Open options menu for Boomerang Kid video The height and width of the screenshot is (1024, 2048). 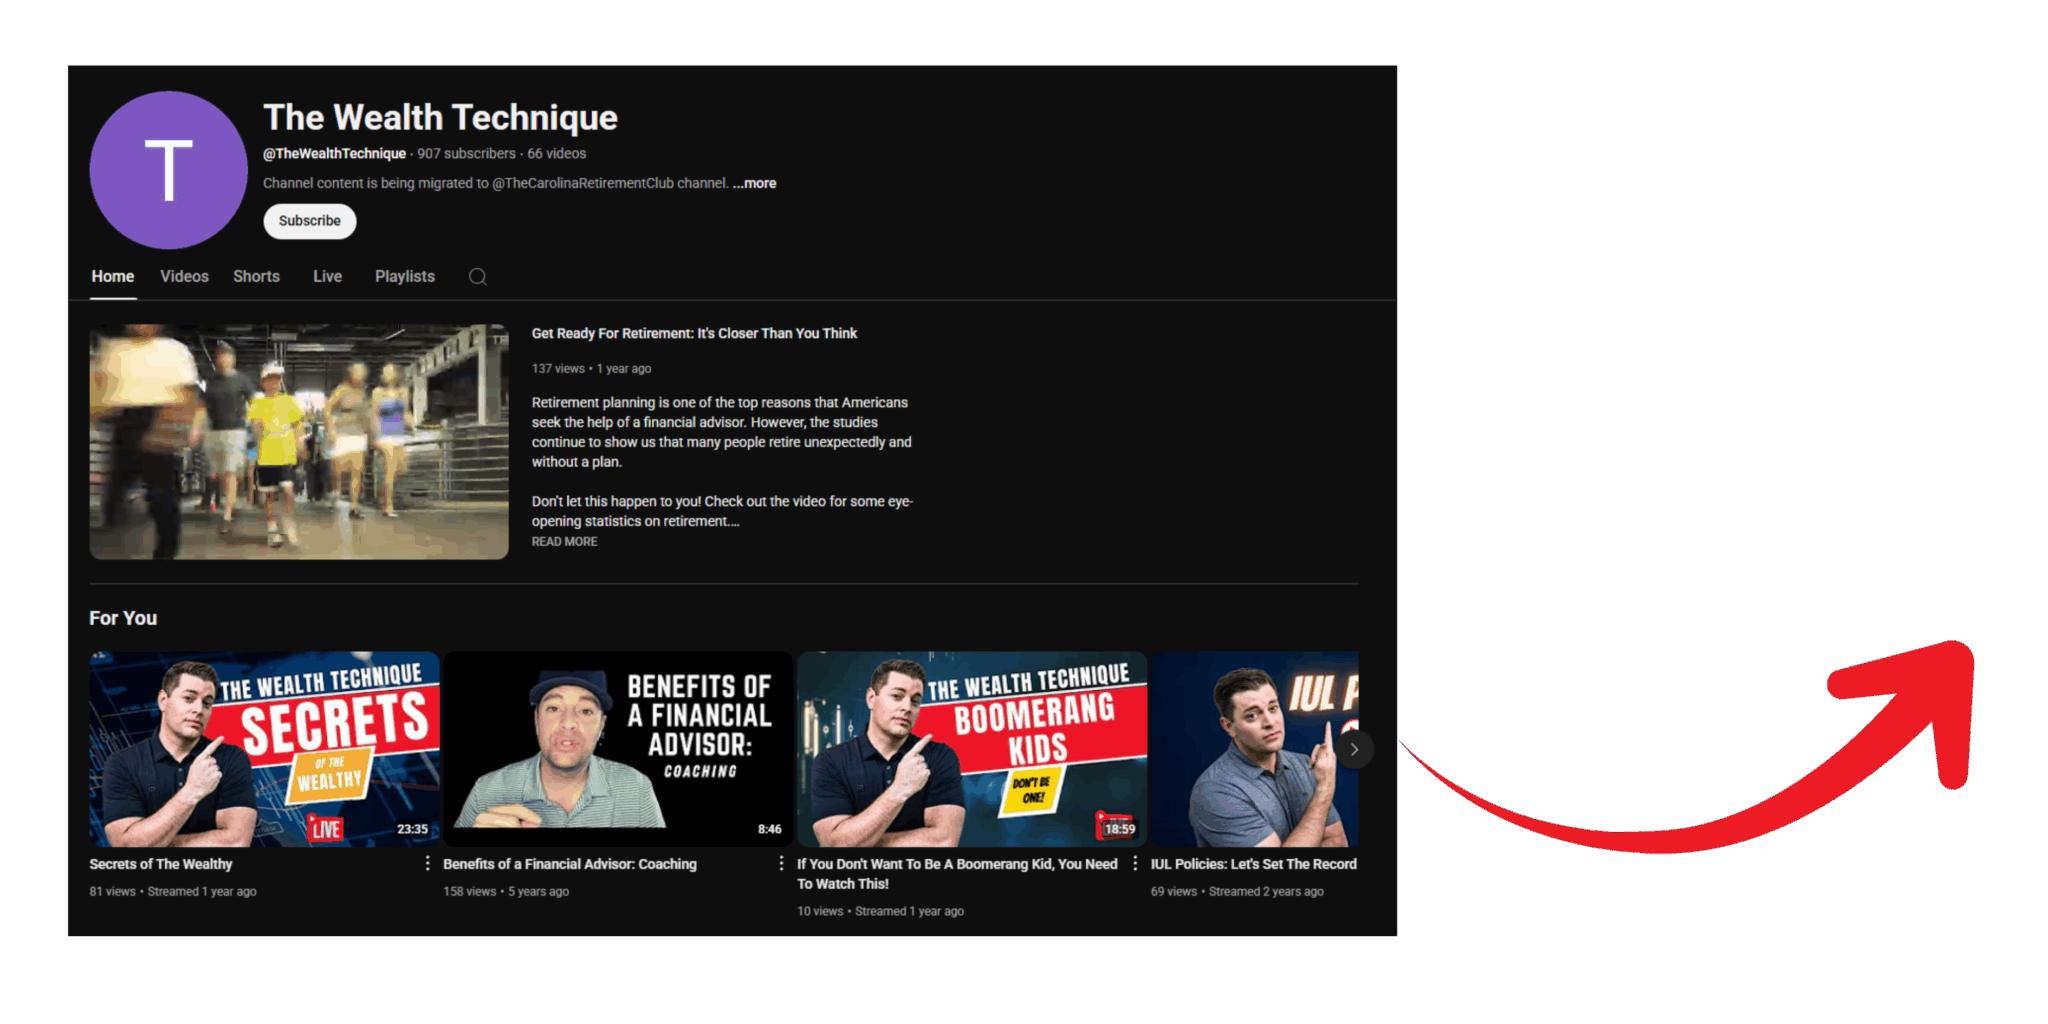[1135, 863]
